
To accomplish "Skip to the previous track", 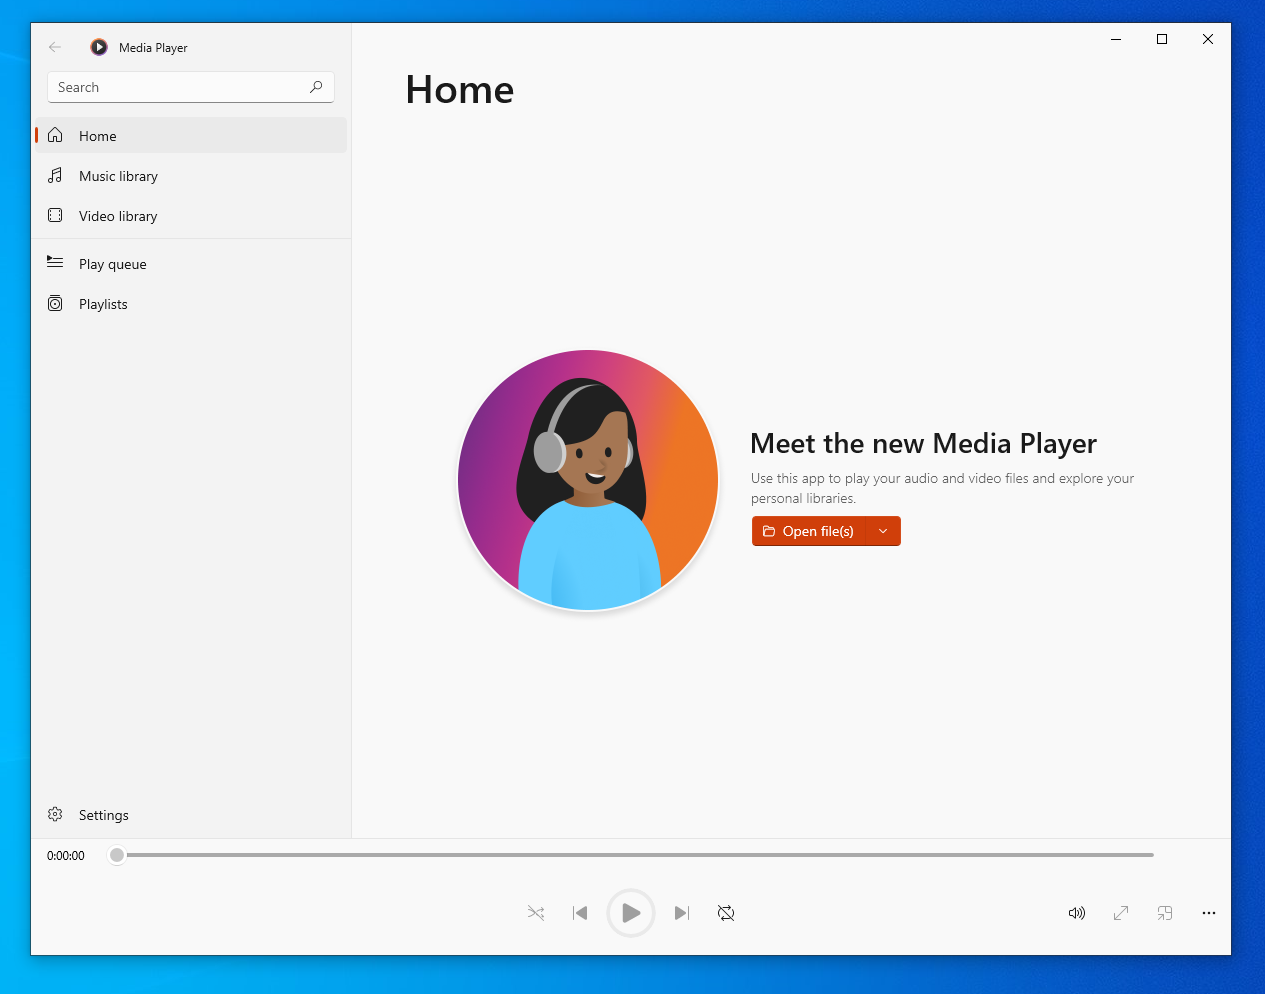I will 580,913.
